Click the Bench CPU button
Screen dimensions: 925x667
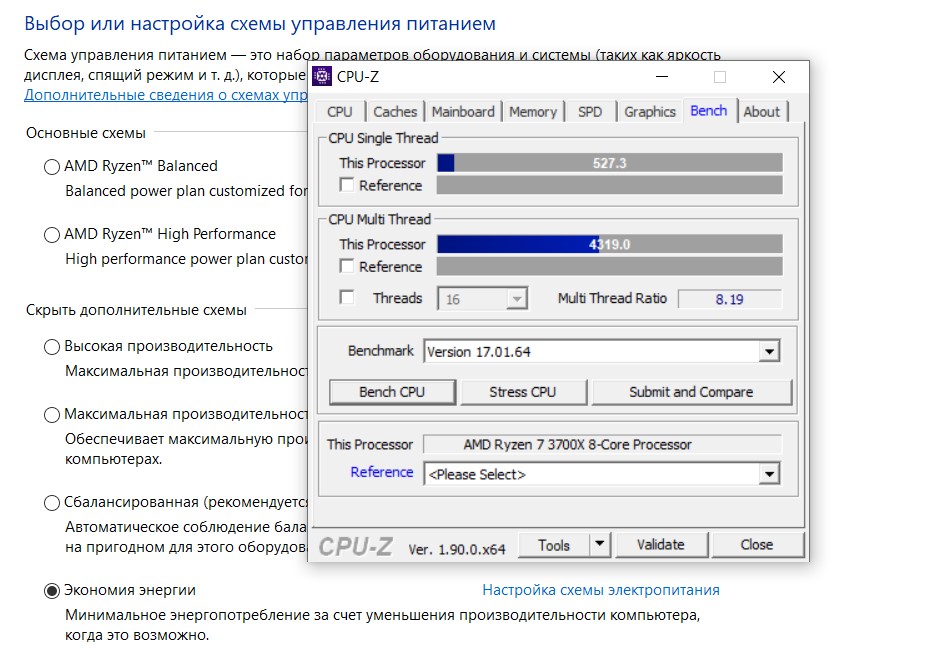(392, 392)
